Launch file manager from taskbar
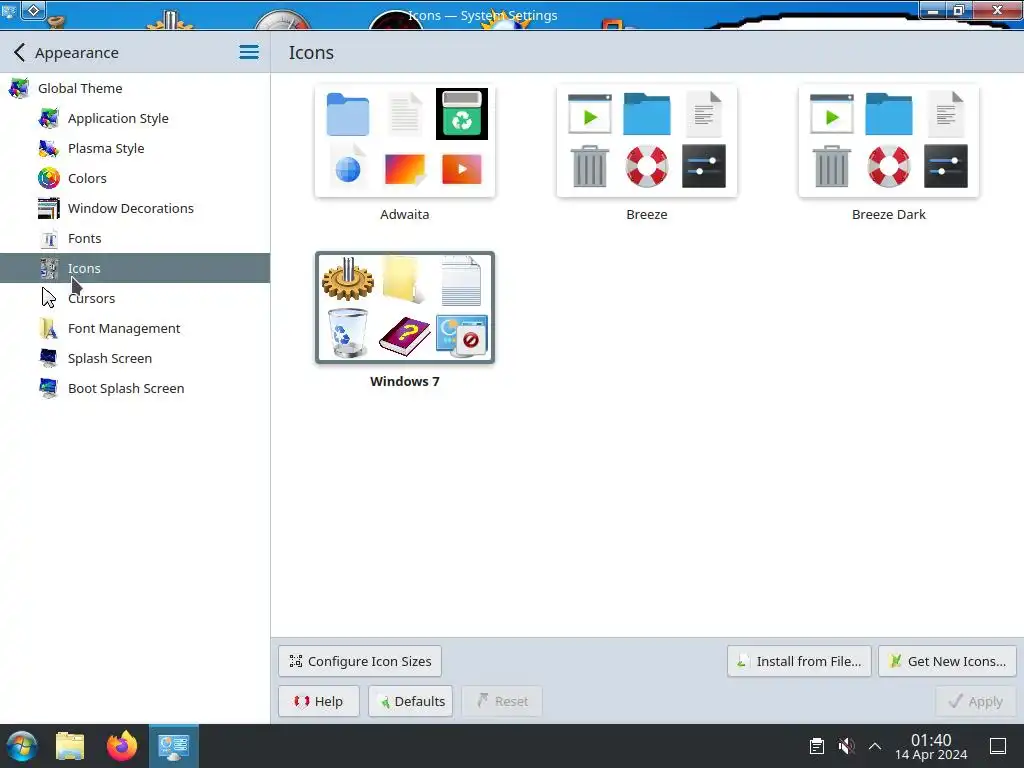The width and height of the screenshot is (1024, 768). pyautogui.click(x=71, y=746)
